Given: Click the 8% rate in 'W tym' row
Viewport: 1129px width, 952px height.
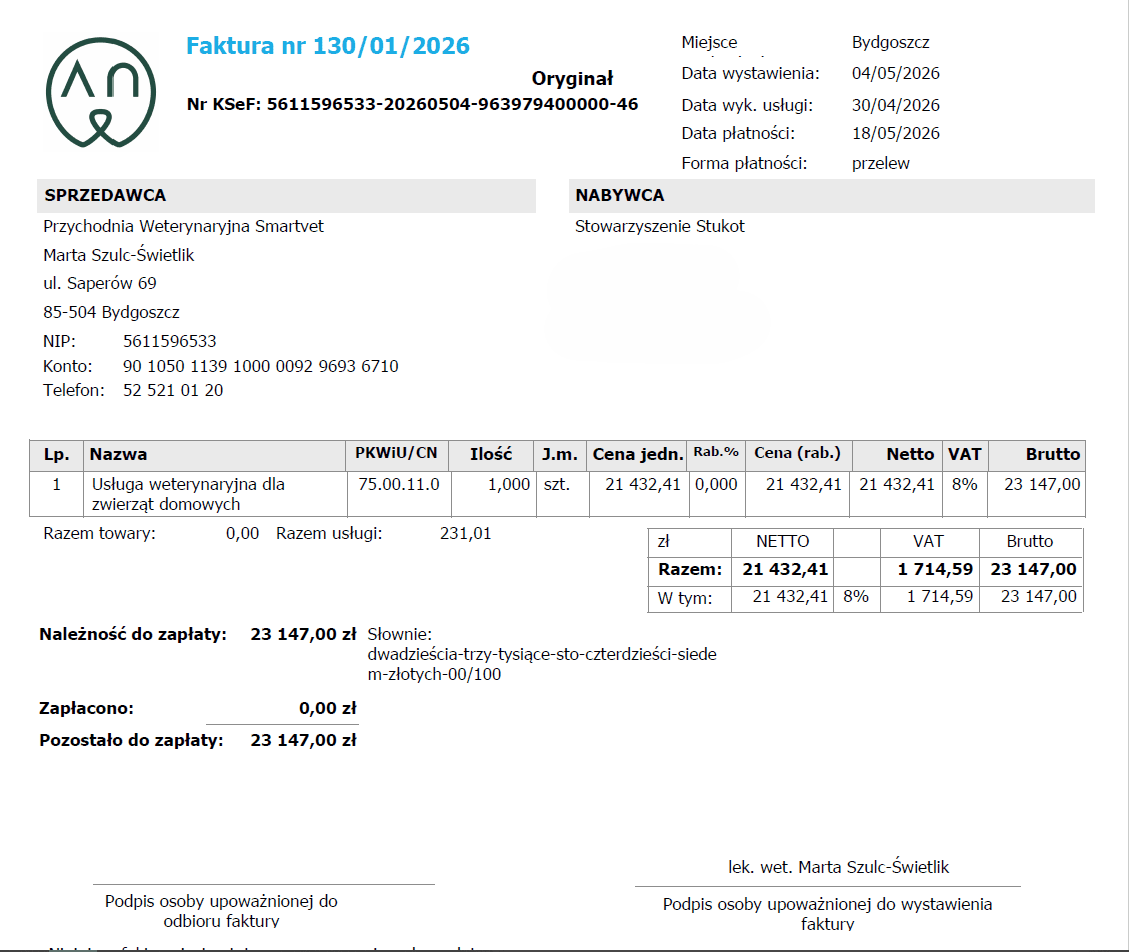Looking at the screenshot, I should click(x=855, y=596).
